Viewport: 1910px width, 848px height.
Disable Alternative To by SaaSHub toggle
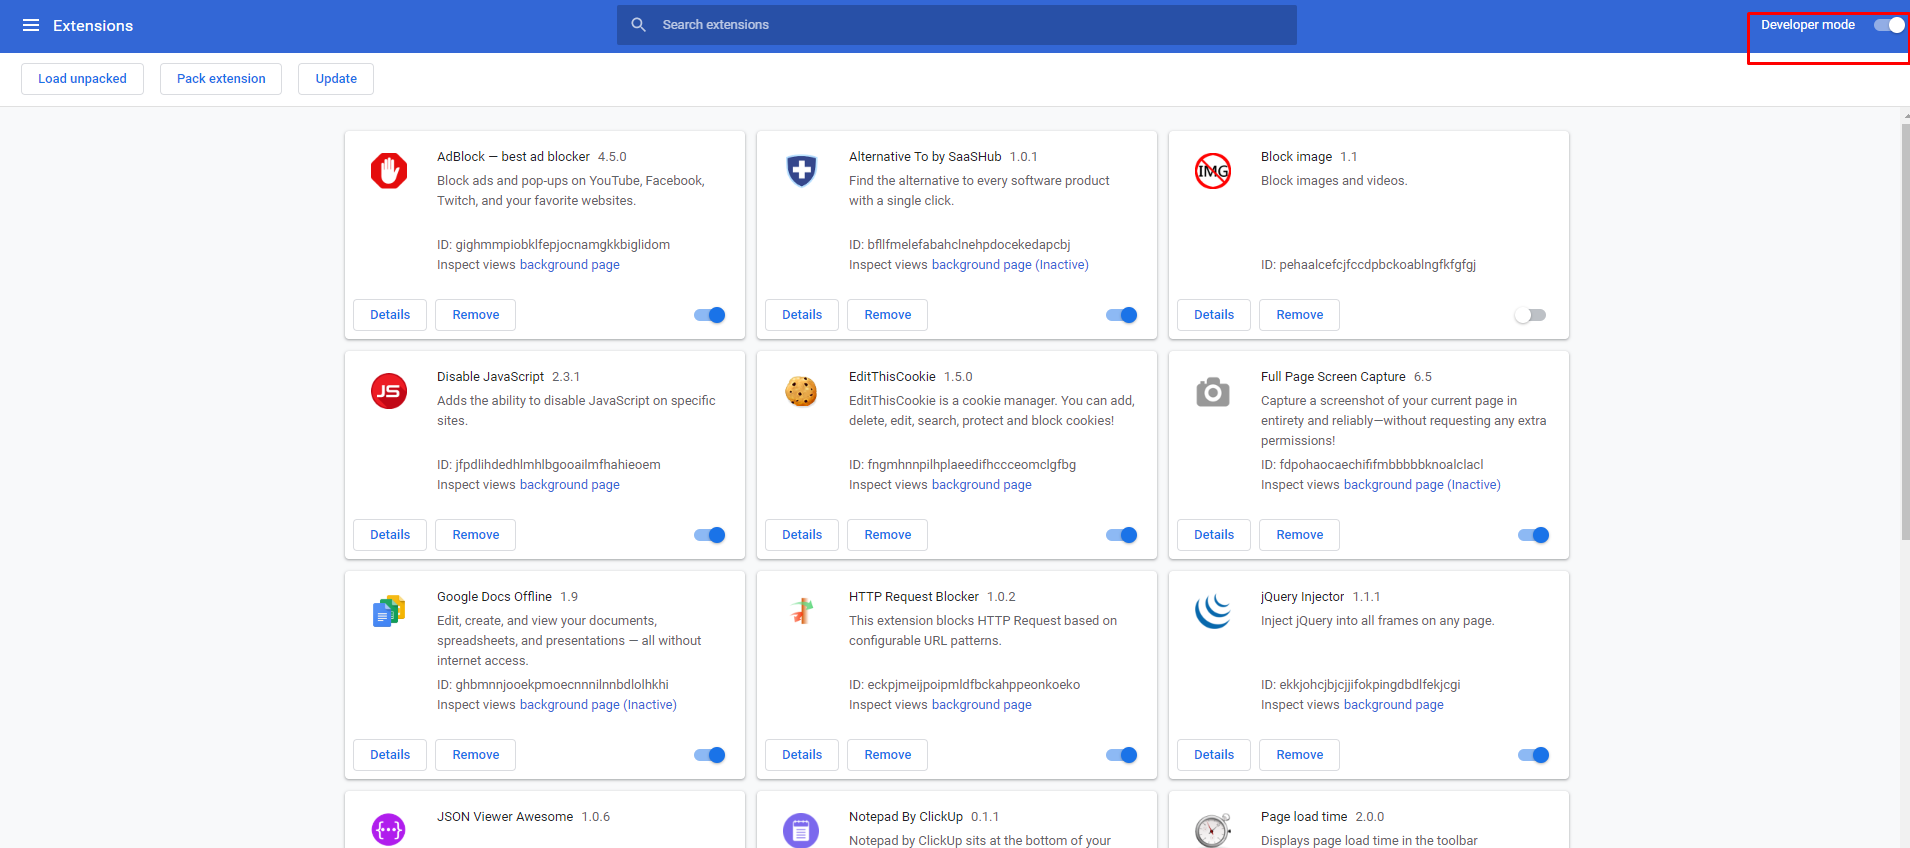point(1122,315)
